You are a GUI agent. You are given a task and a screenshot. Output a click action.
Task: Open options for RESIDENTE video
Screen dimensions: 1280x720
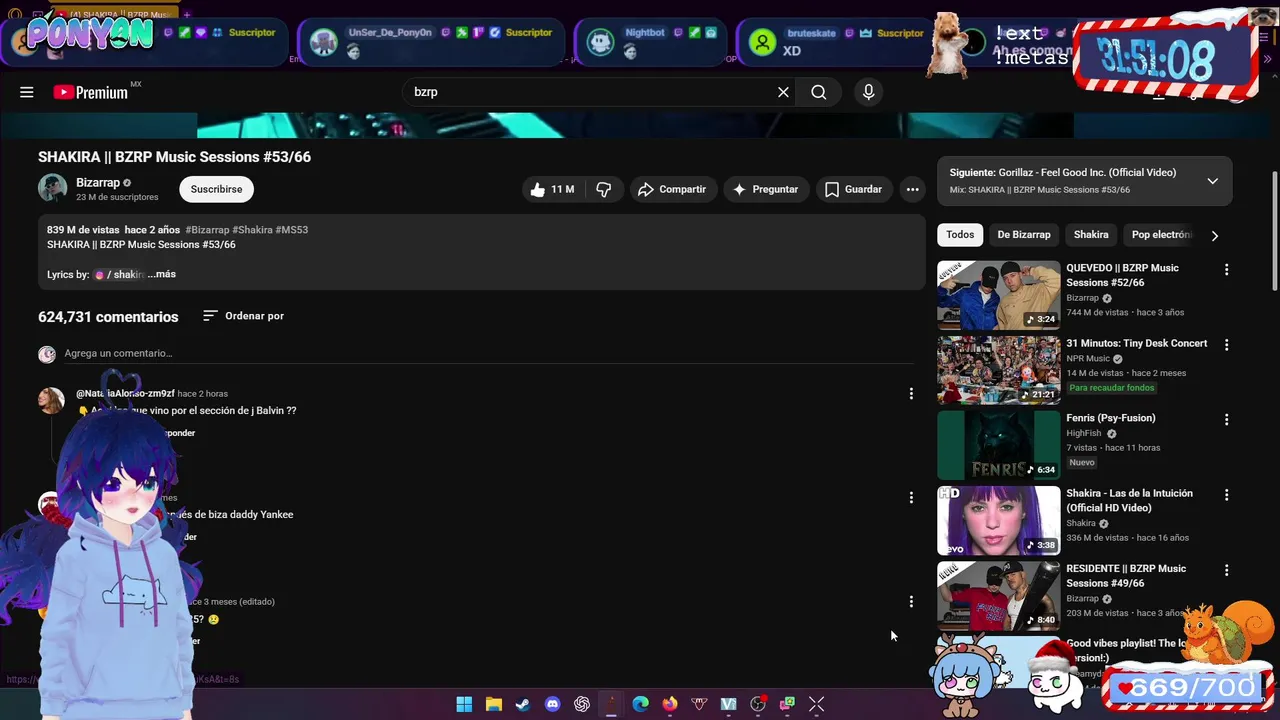coord(1226,570)
